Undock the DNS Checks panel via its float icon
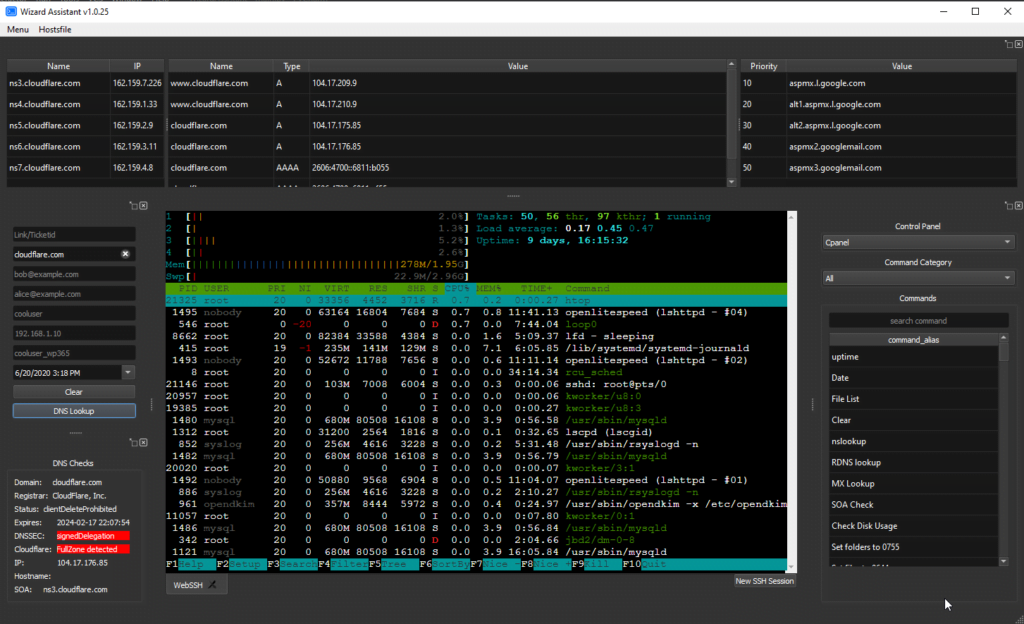 134,443
